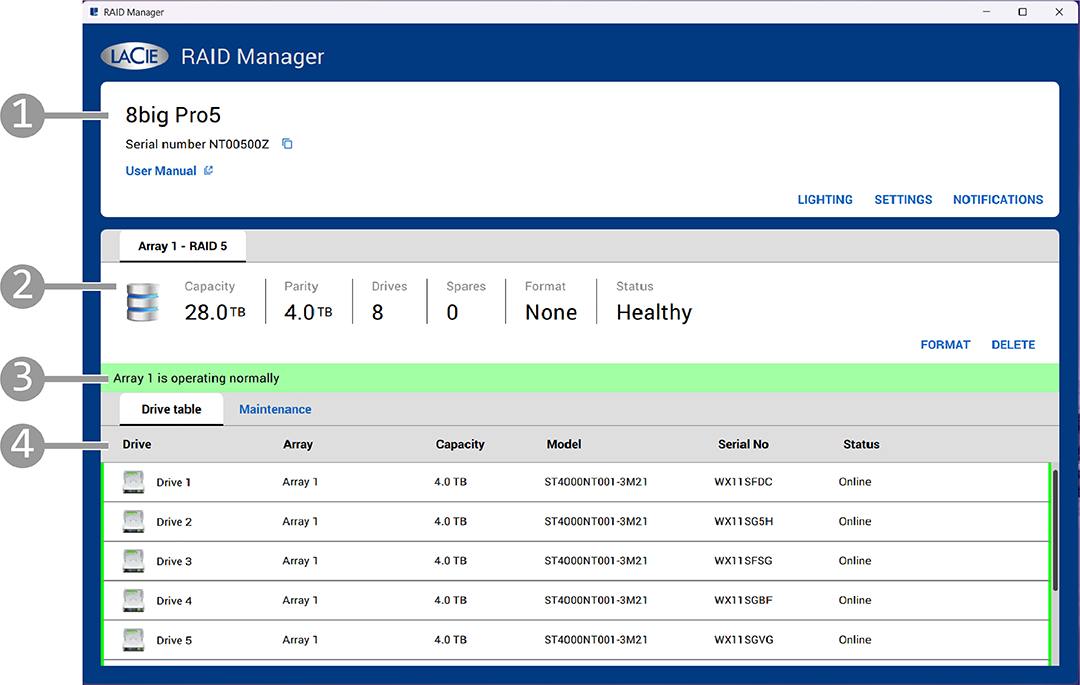Open the external link icon beside User Manual
1080x685 pixels.
[x=209, y=170]
